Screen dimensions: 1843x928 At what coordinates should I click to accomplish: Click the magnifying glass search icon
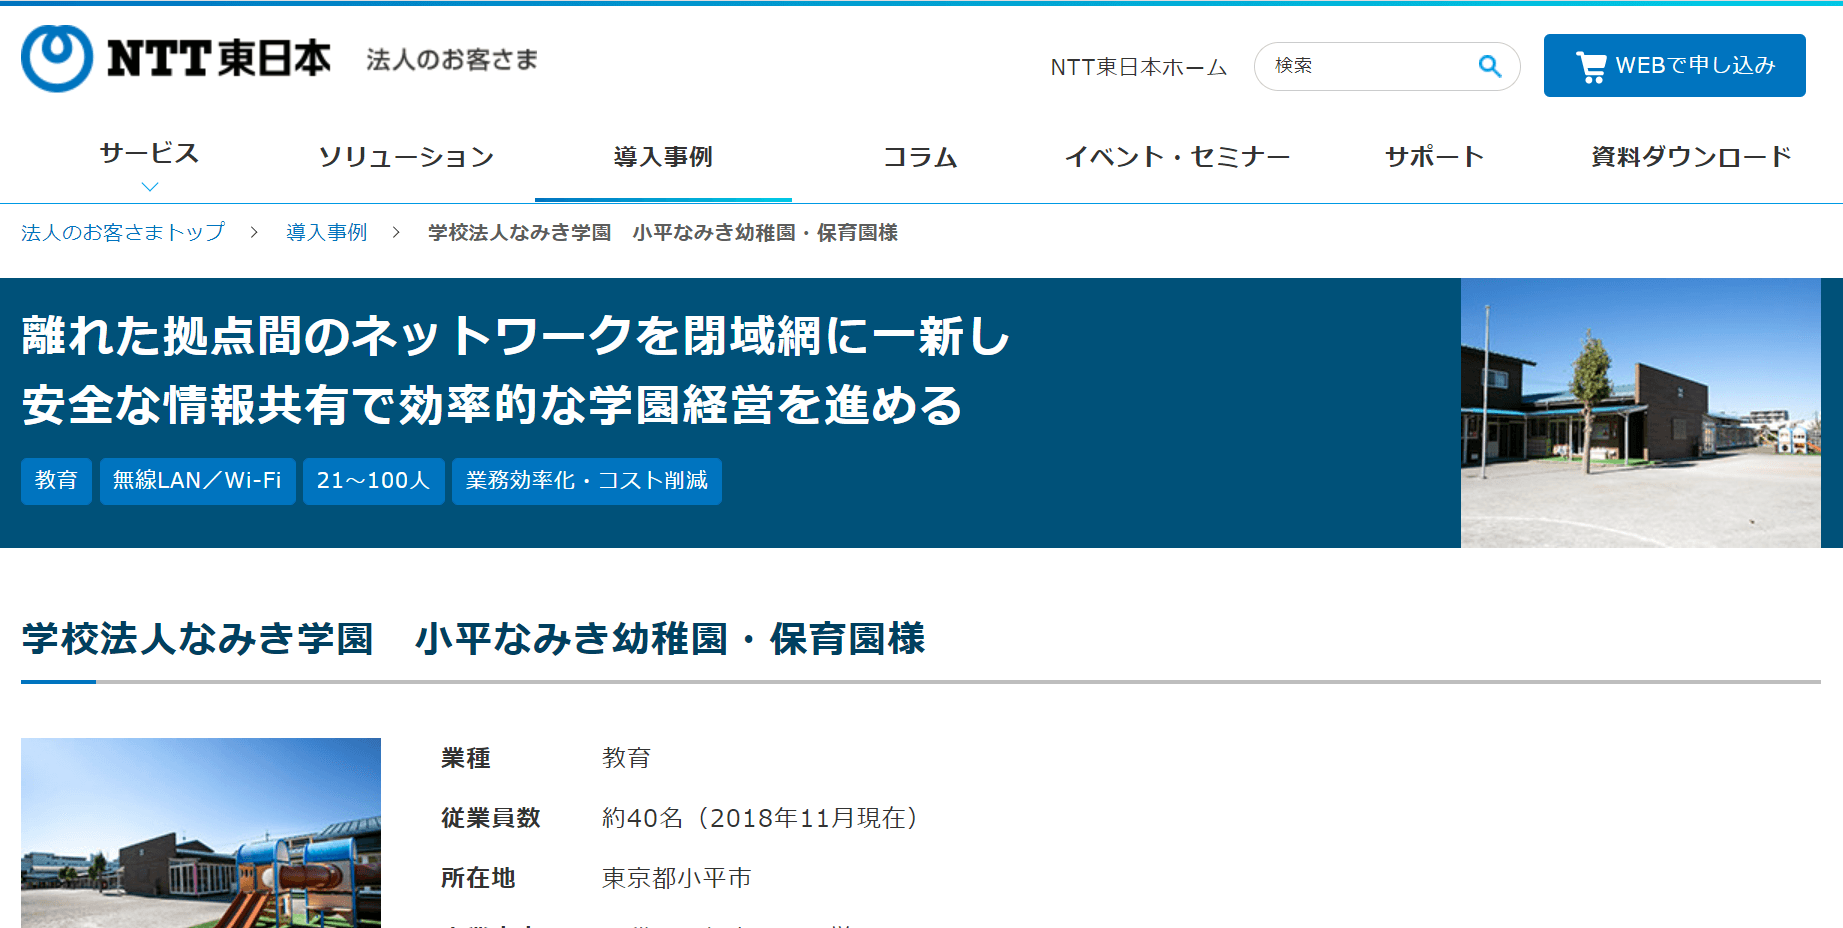point(1489,66)
